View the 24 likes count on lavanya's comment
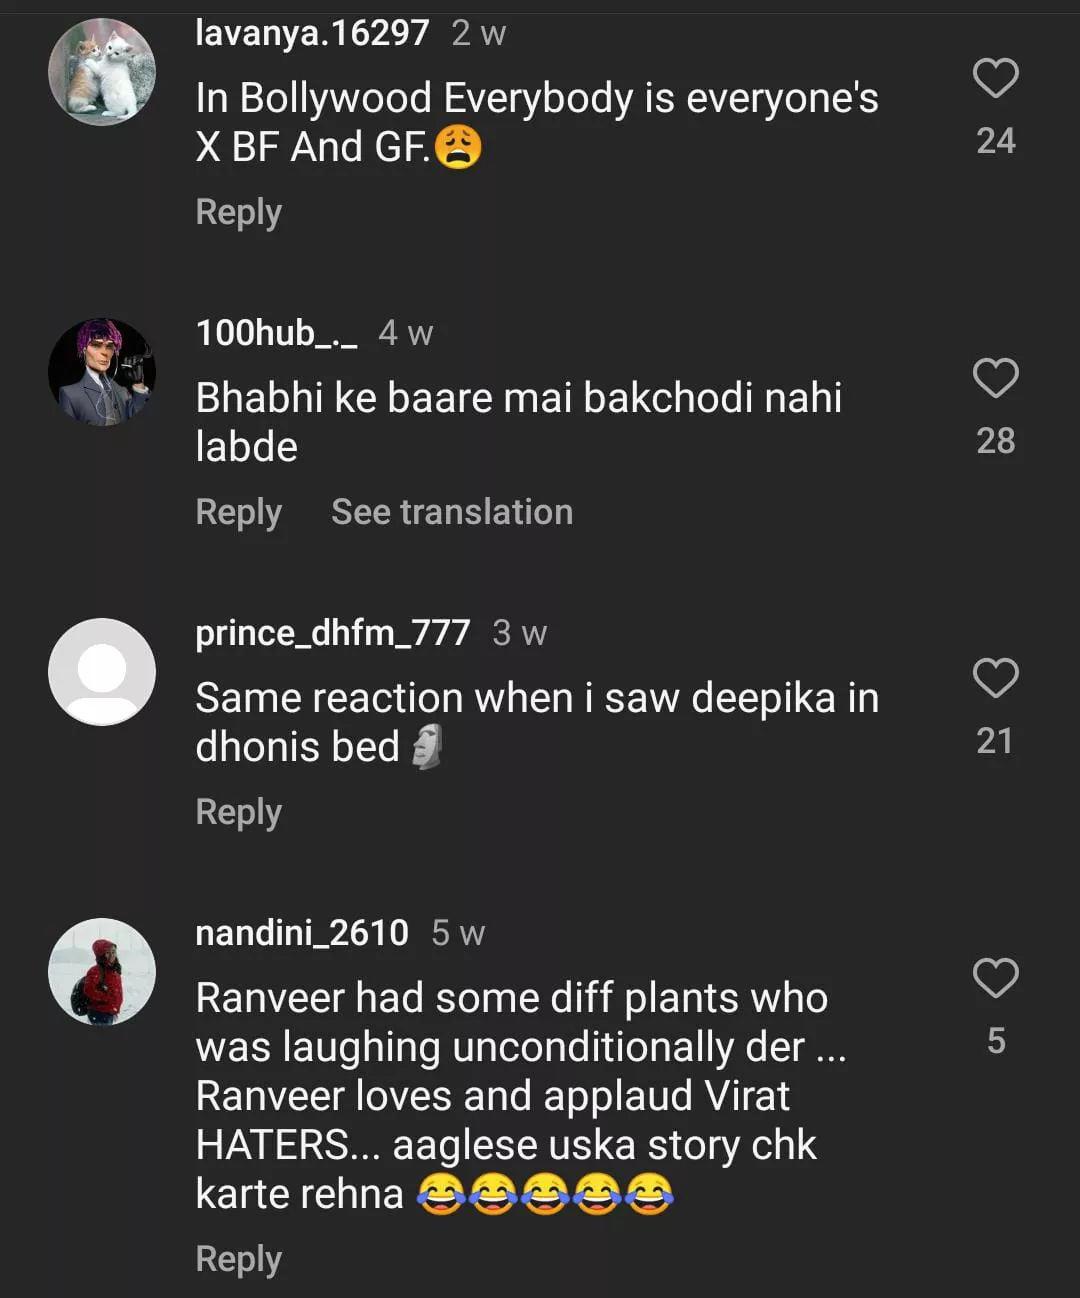The image size is (1080, 1298). pos(995,141)
